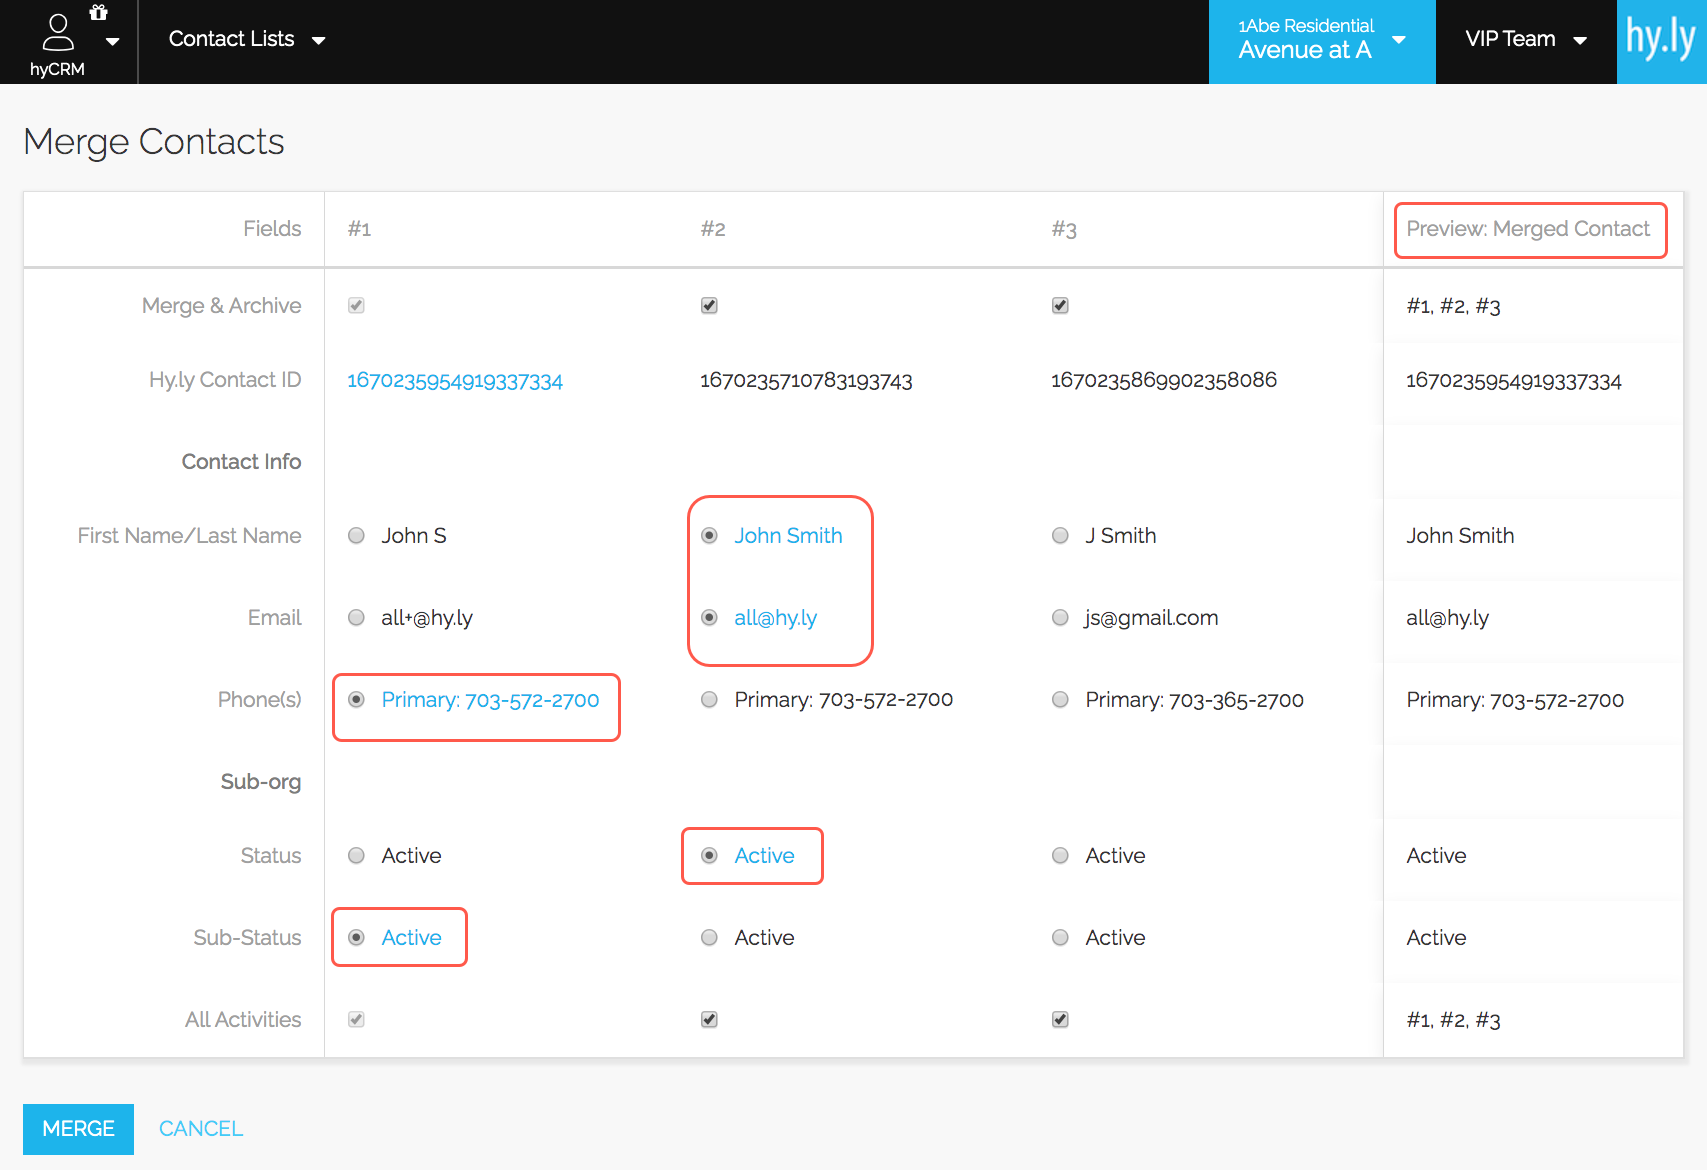Click merged preview name John Smith
Image resolution: width=1707 pixels, height=1170 pixels.
point(1460,536)
